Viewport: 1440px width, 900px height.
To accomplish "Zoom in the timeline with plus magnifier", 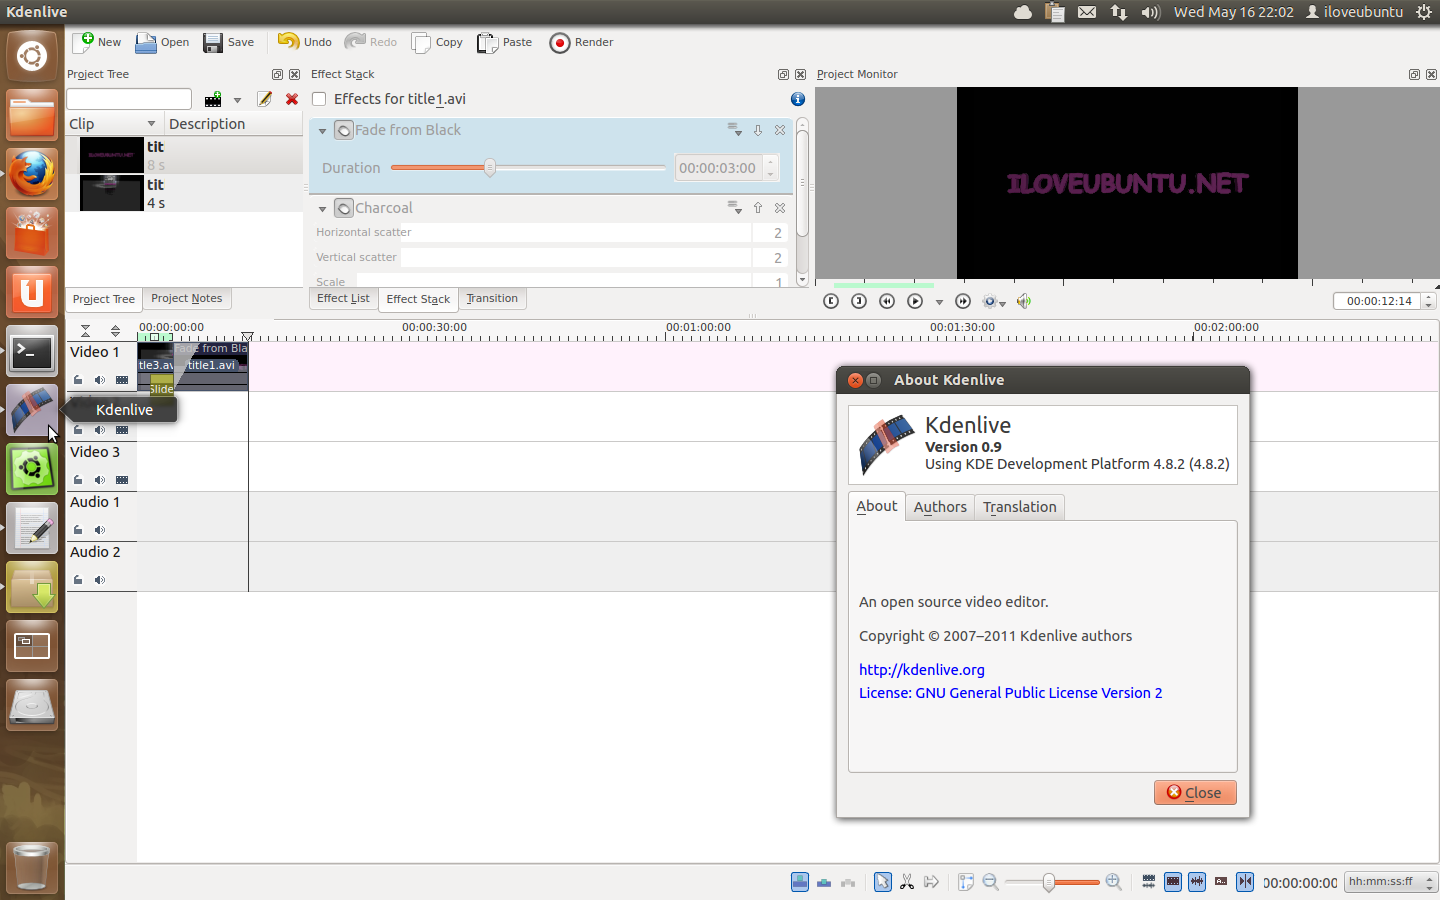I will pos(1113,881).
